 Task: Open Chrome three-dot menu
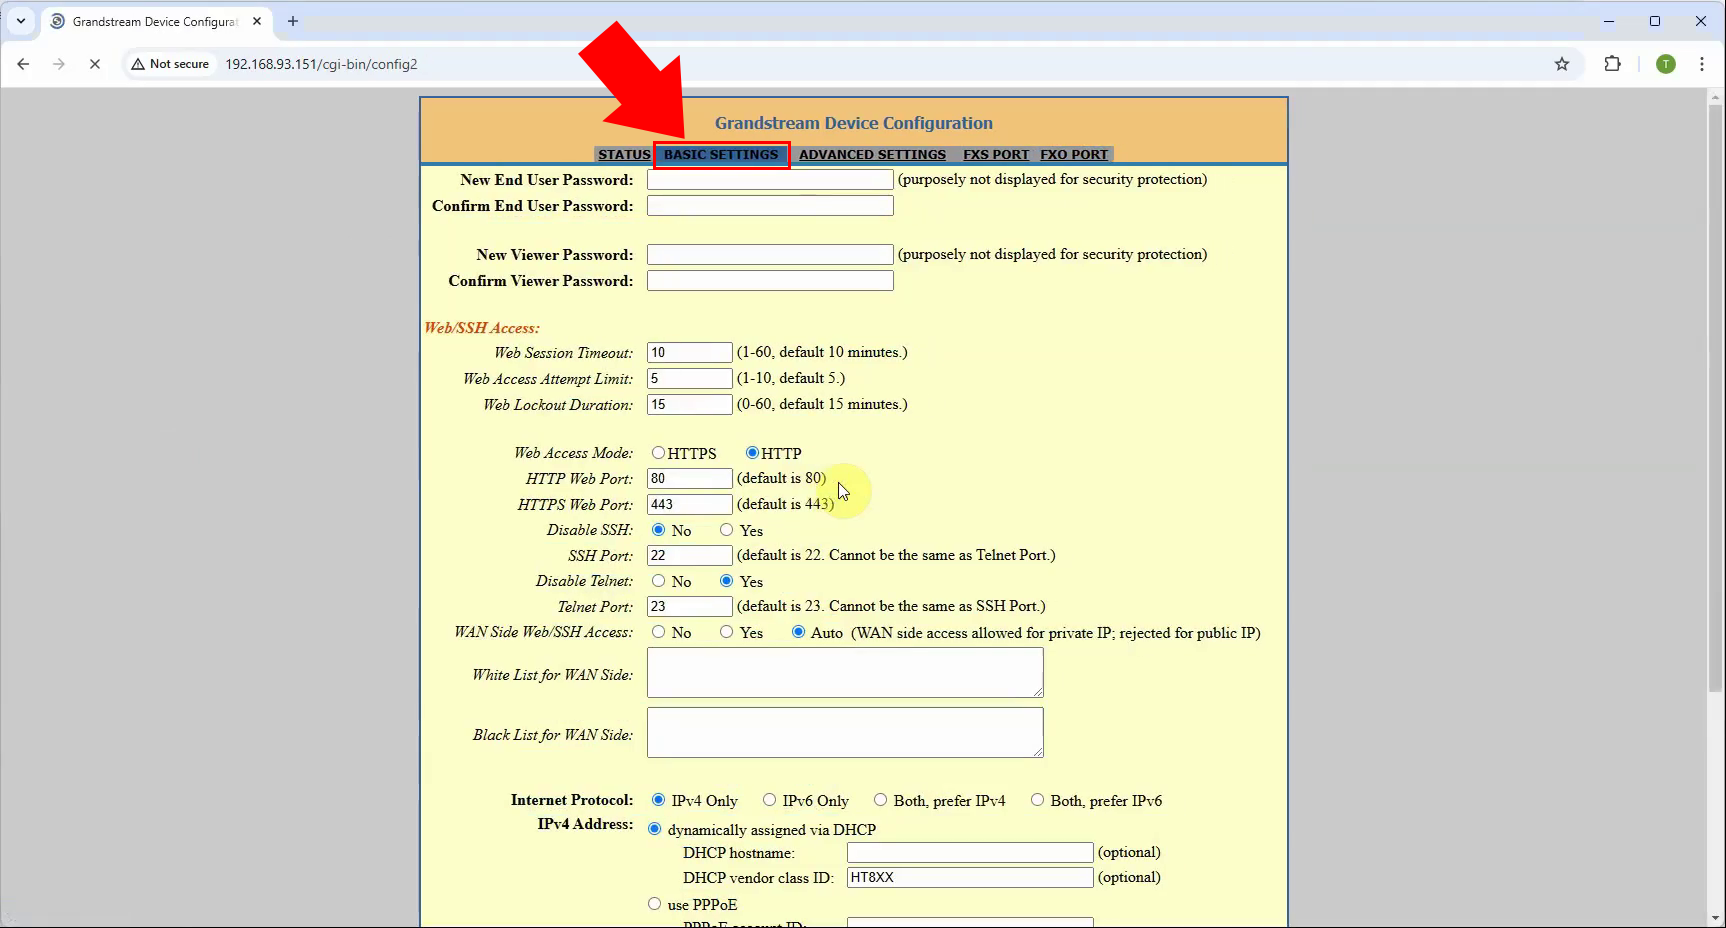1701,64
